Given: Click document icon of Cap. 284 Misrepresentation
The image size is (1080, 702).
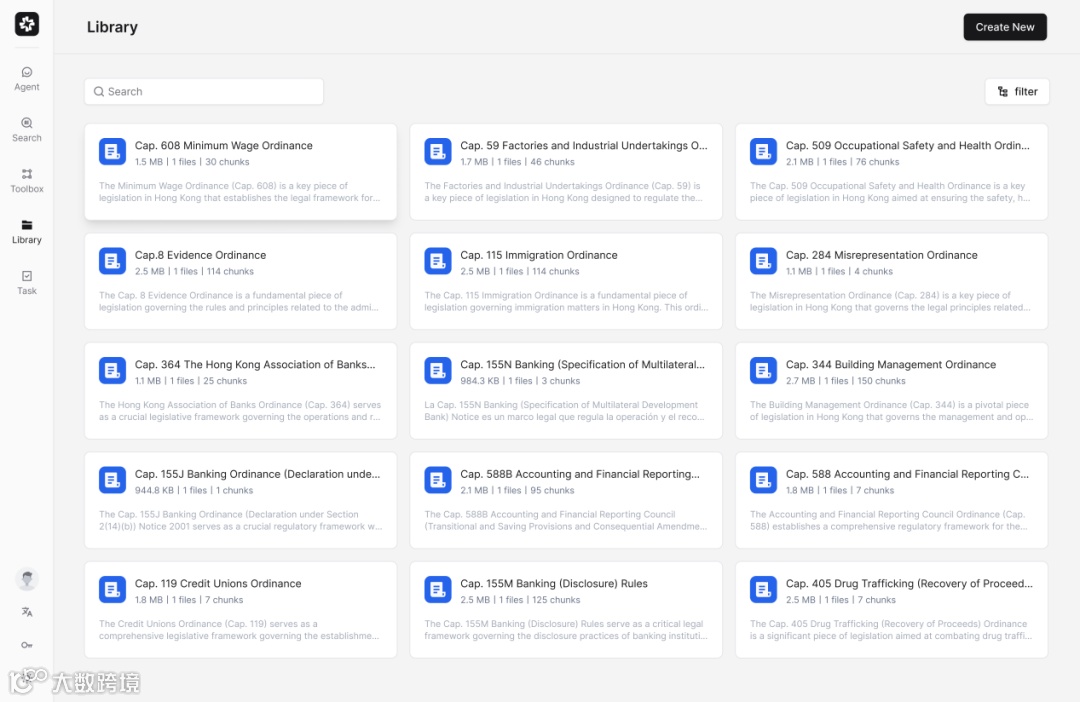Looking at the screenshot, I should pos(763,261).
